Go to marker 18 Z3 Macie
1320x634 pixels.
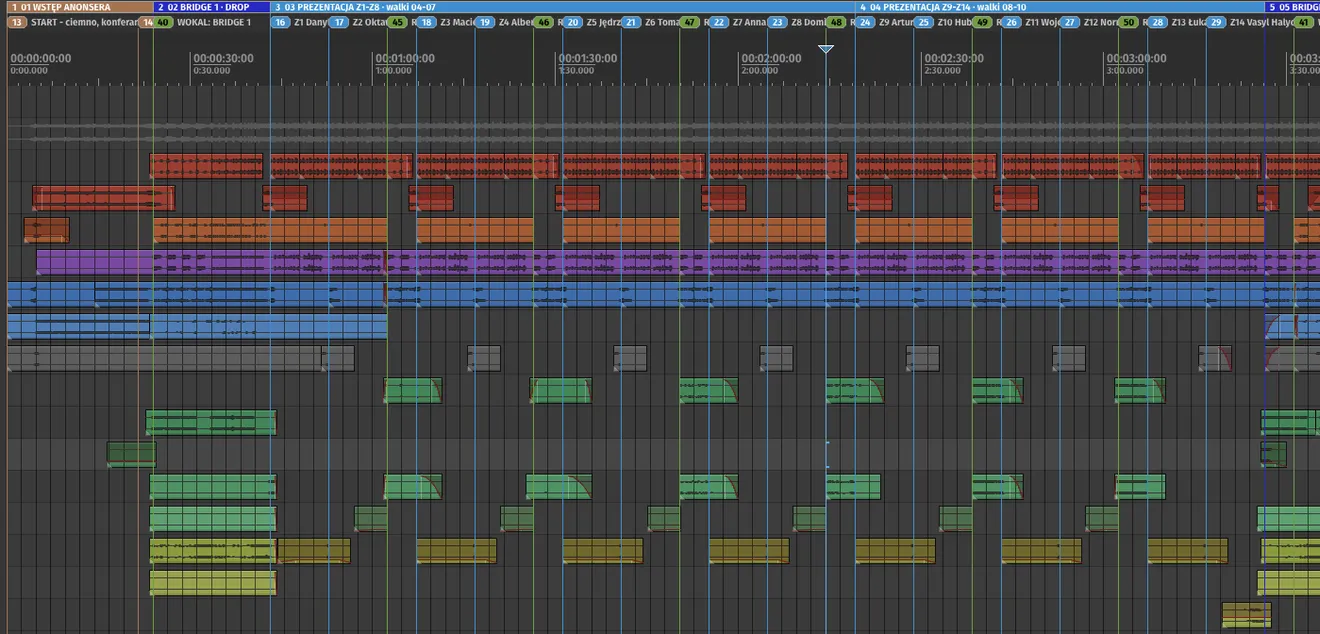click(426, 22)
